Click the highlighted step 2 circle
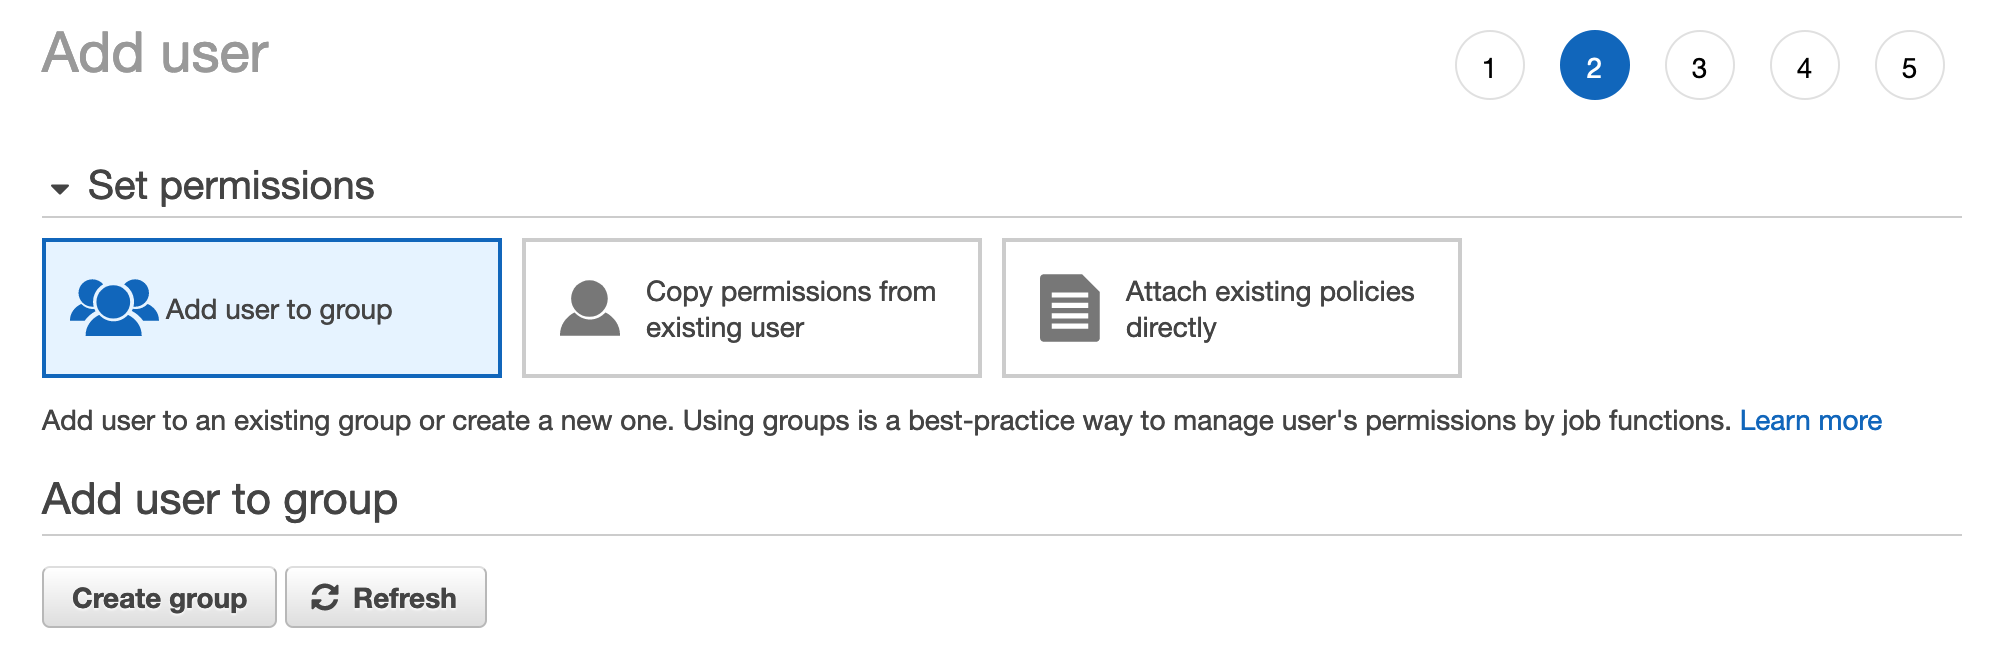2004x648 pixels. tap(1594, 66)
